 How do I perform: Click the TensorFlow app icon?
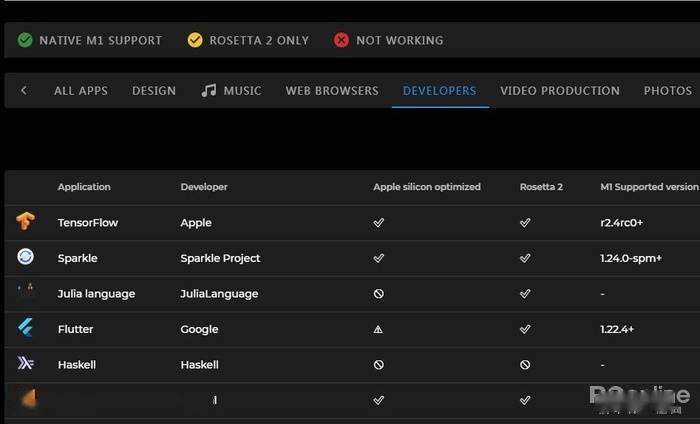(x=25, y=221)
